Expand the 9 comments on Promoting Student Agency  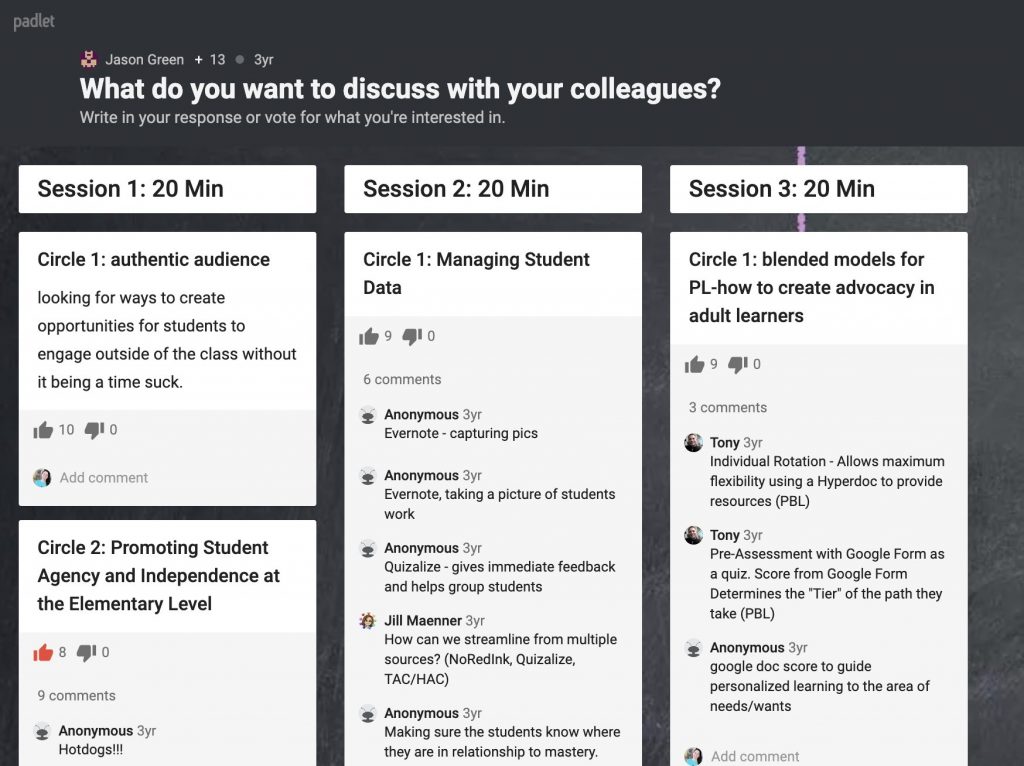[x=76, y=695]
